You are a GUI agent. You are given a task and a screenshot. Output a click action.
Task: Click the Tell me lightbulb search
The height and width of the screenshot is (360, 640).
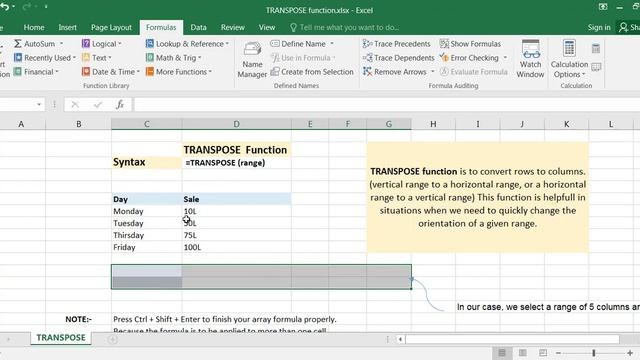point(293,27)
